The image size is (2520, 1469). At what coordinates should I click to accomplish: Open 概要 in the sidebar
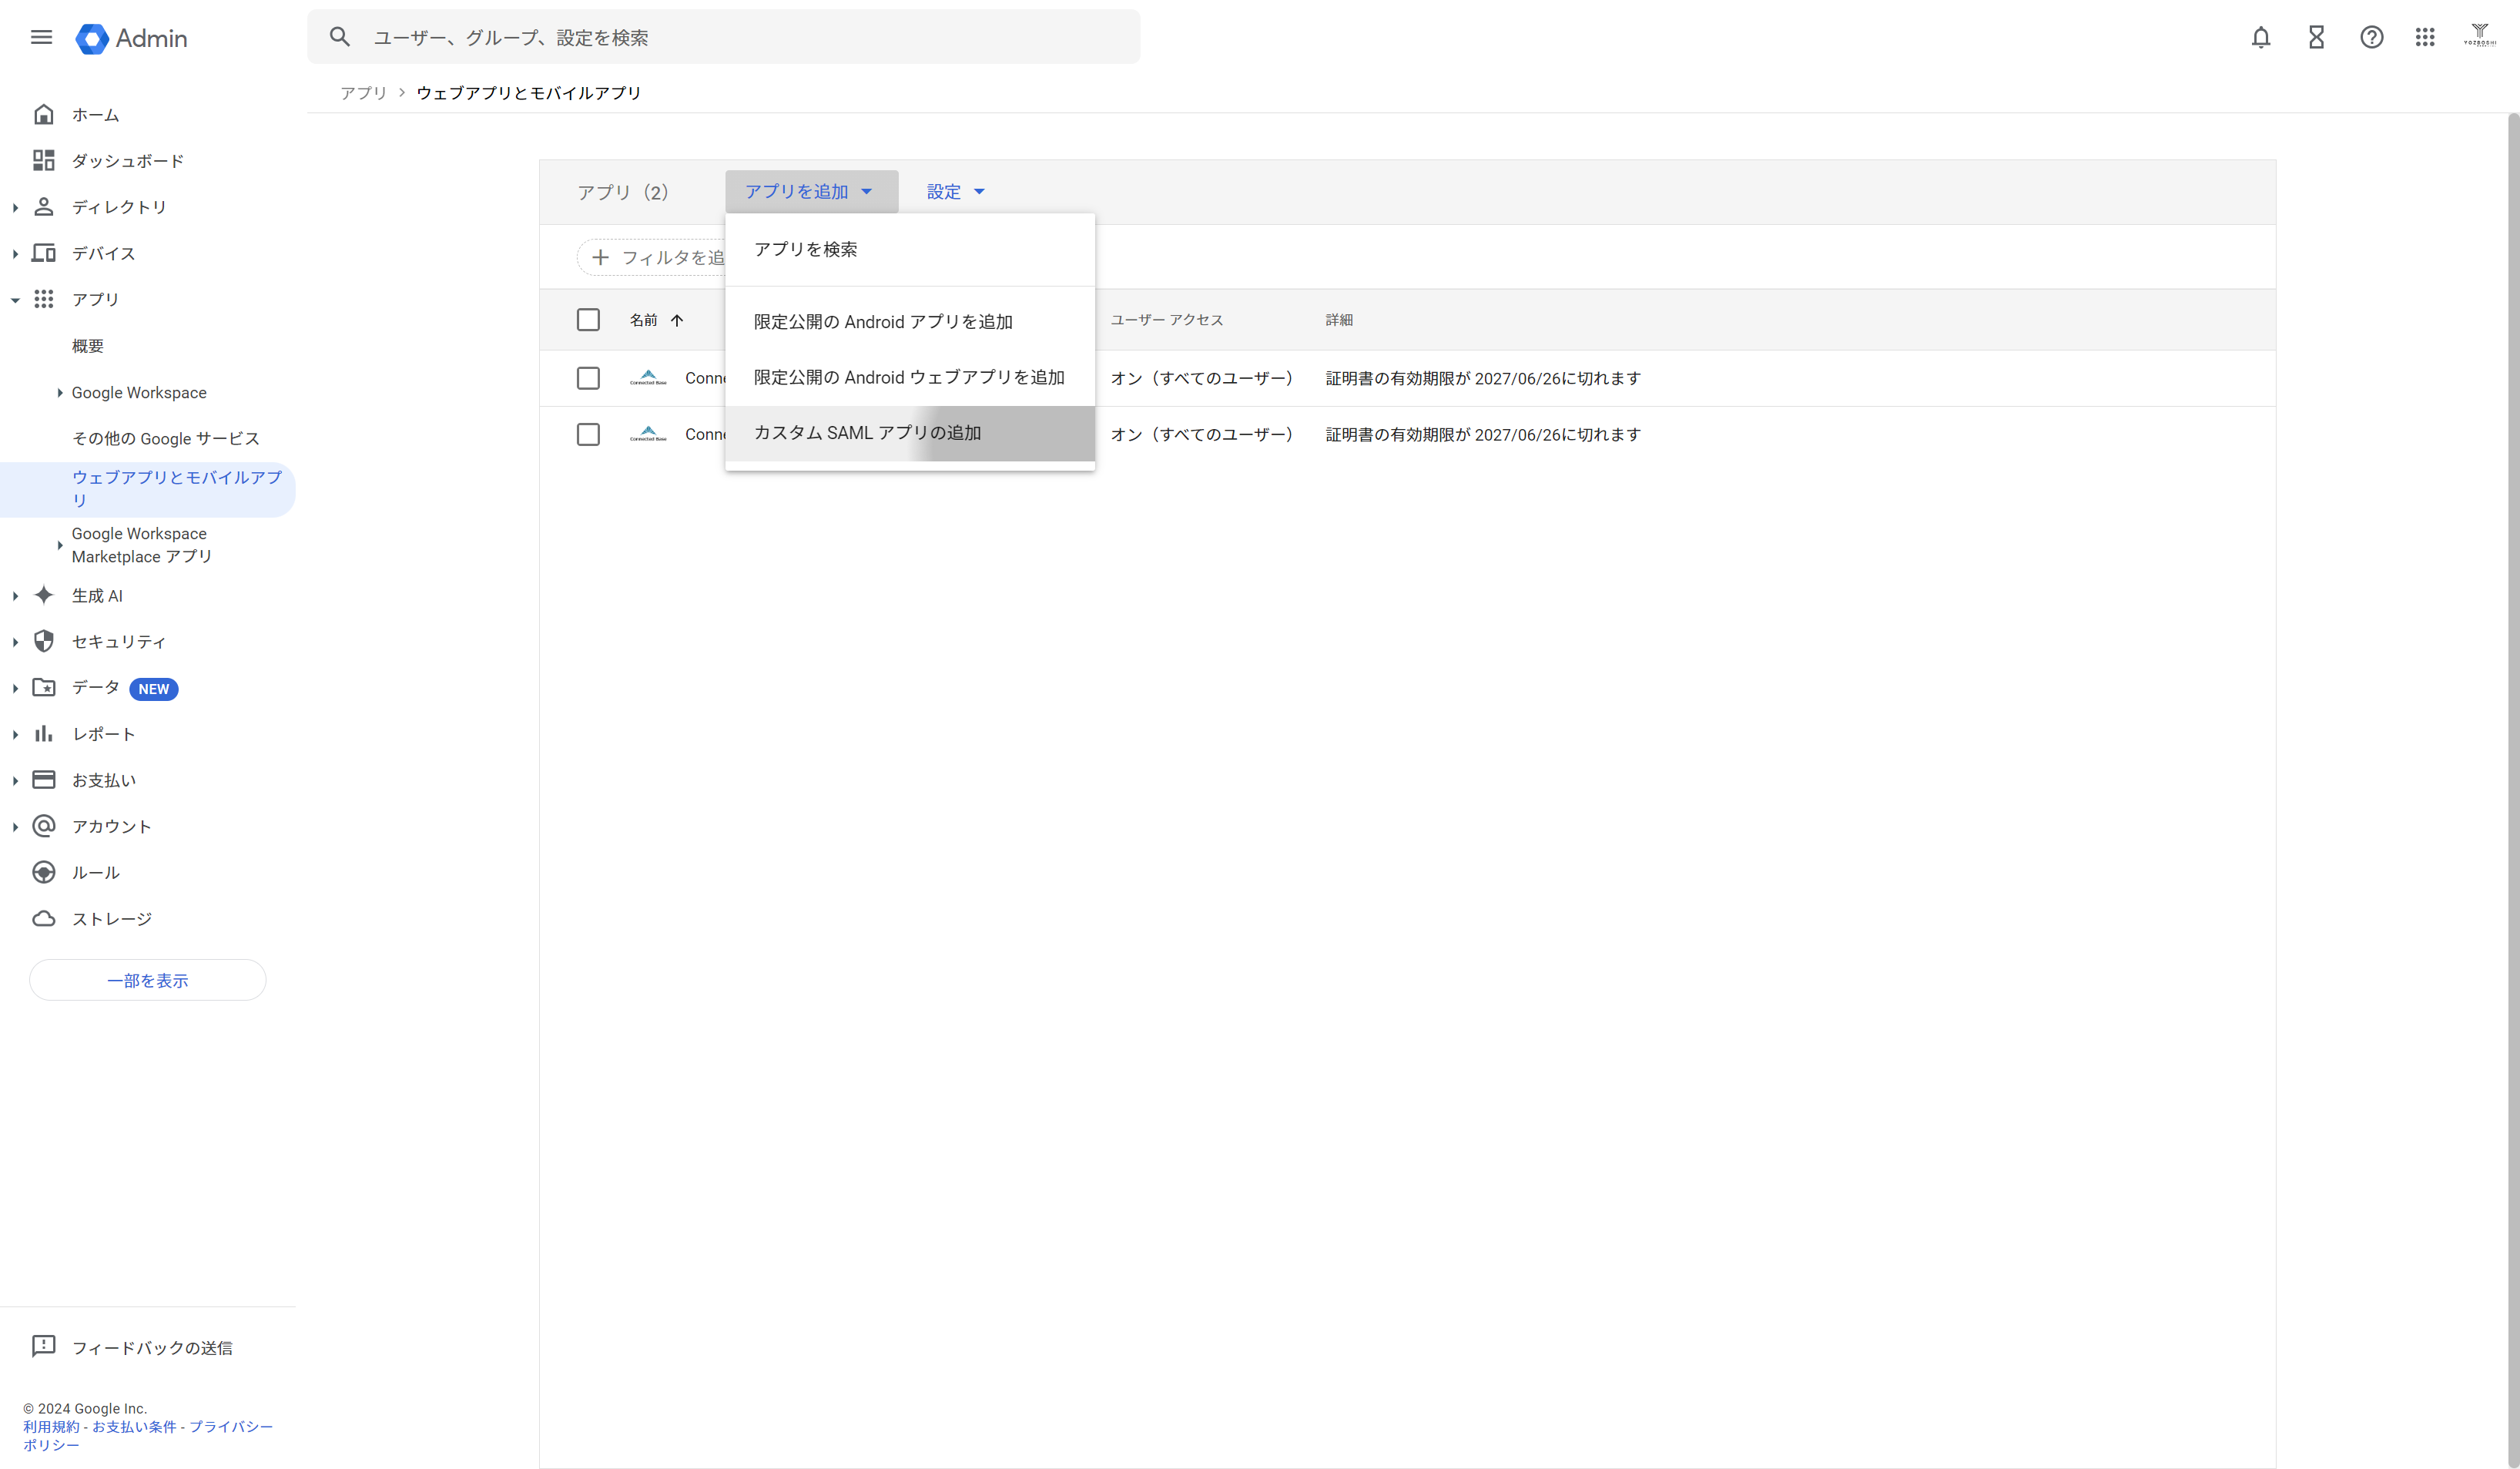pyautogui.click(x=88, y=346)
